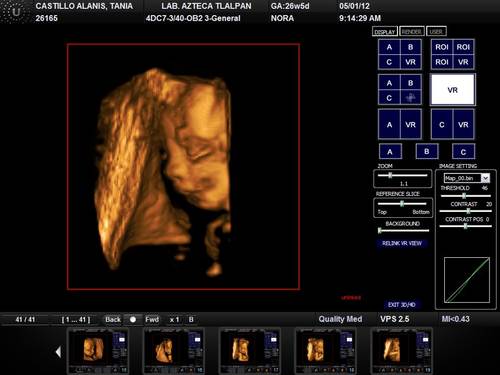Toggle the B mode button in playback bar
Viewport: 500px width, 375px height.
click(191, 319)
